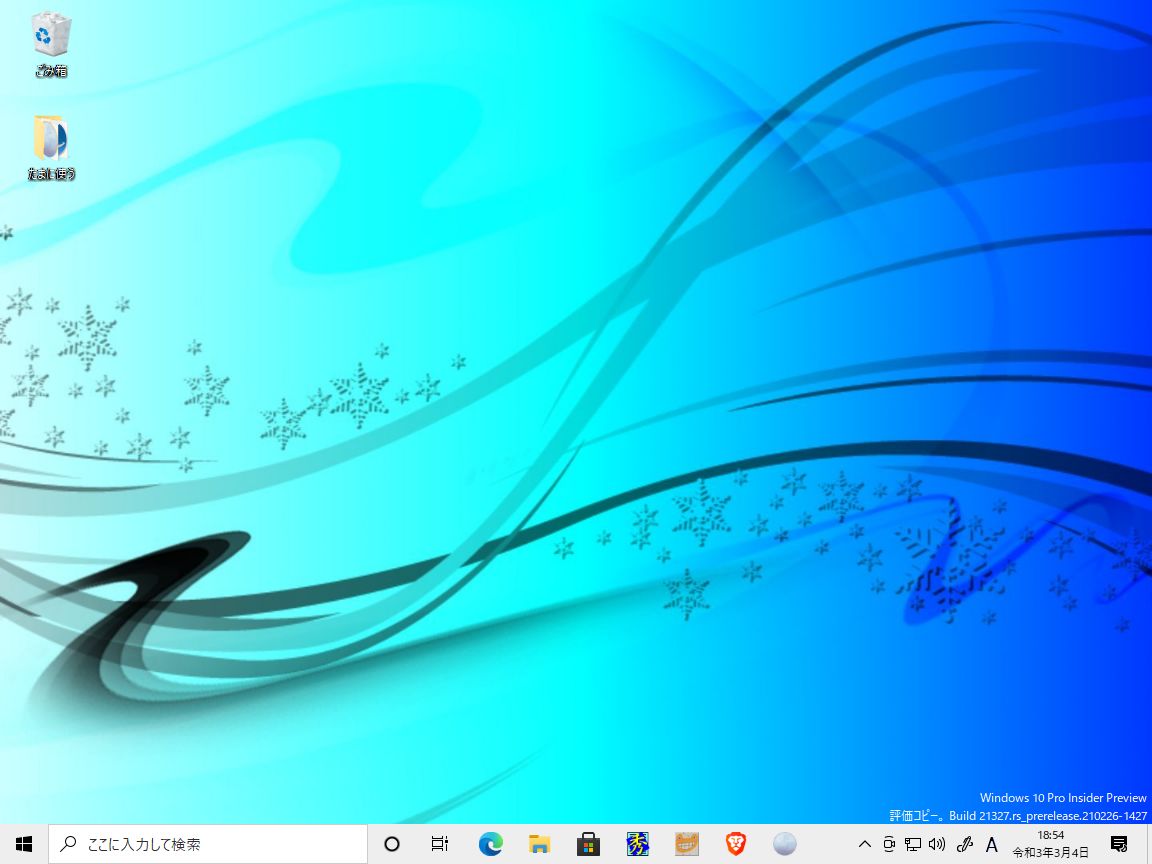The width and height of the screenshot is (1152, 864).
Task: Open the ごみ箱 (Recycle Bin) on the desktop
Action: (x=50, y=40)
